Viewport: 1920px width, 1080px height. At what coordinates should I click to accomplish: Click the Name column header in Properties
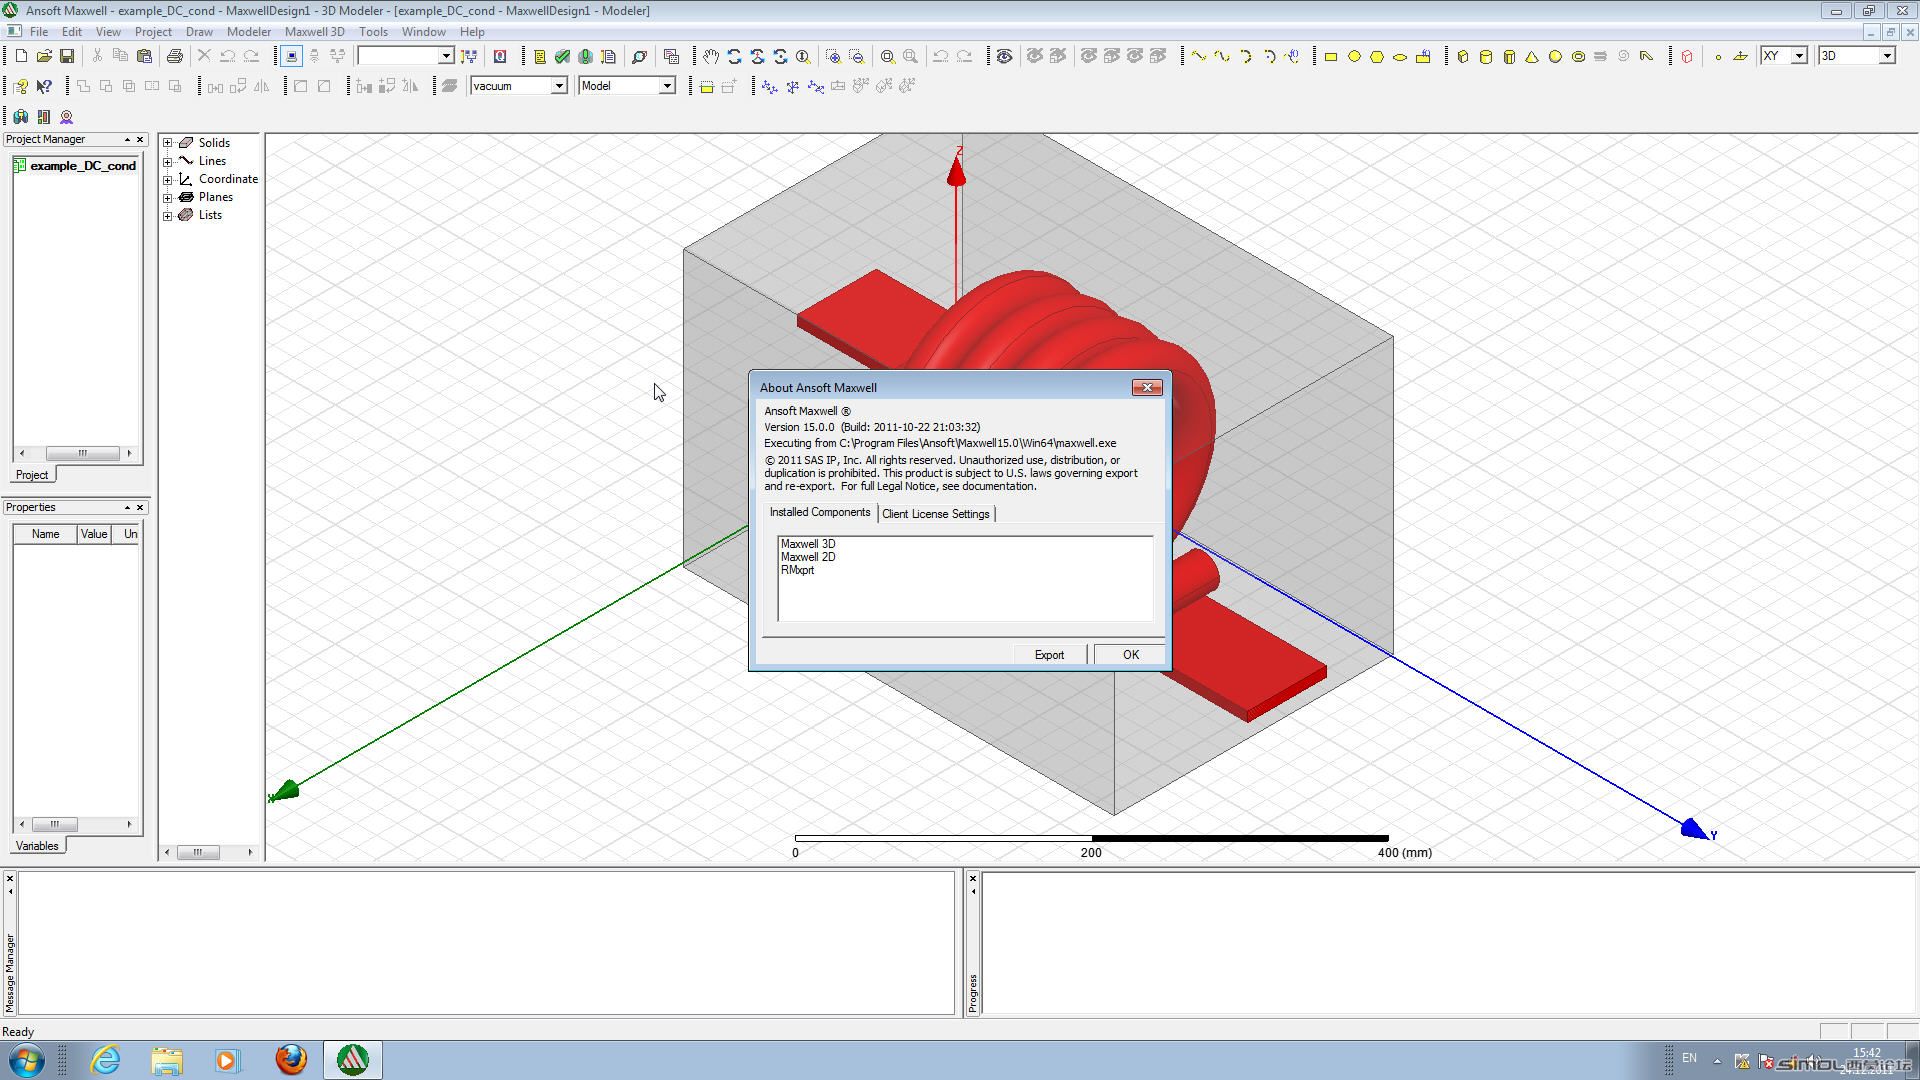[45, 534]
